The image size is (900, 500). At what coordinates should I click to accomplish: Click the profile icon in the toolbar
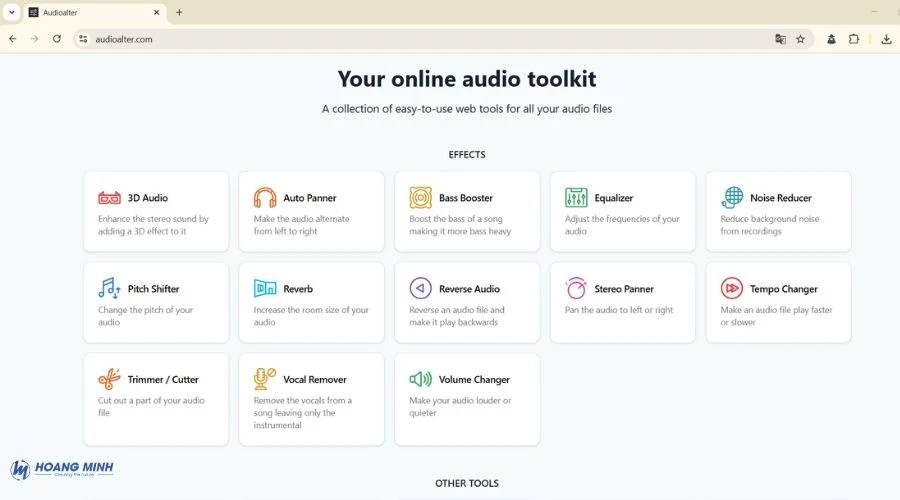pos(831,39)
